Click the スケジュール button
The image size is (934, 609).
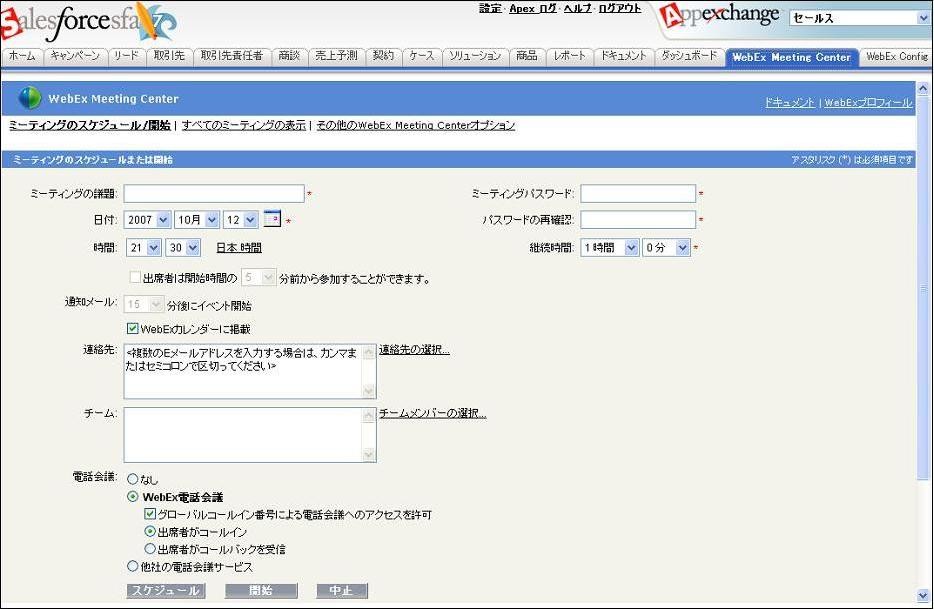(166, 590)
